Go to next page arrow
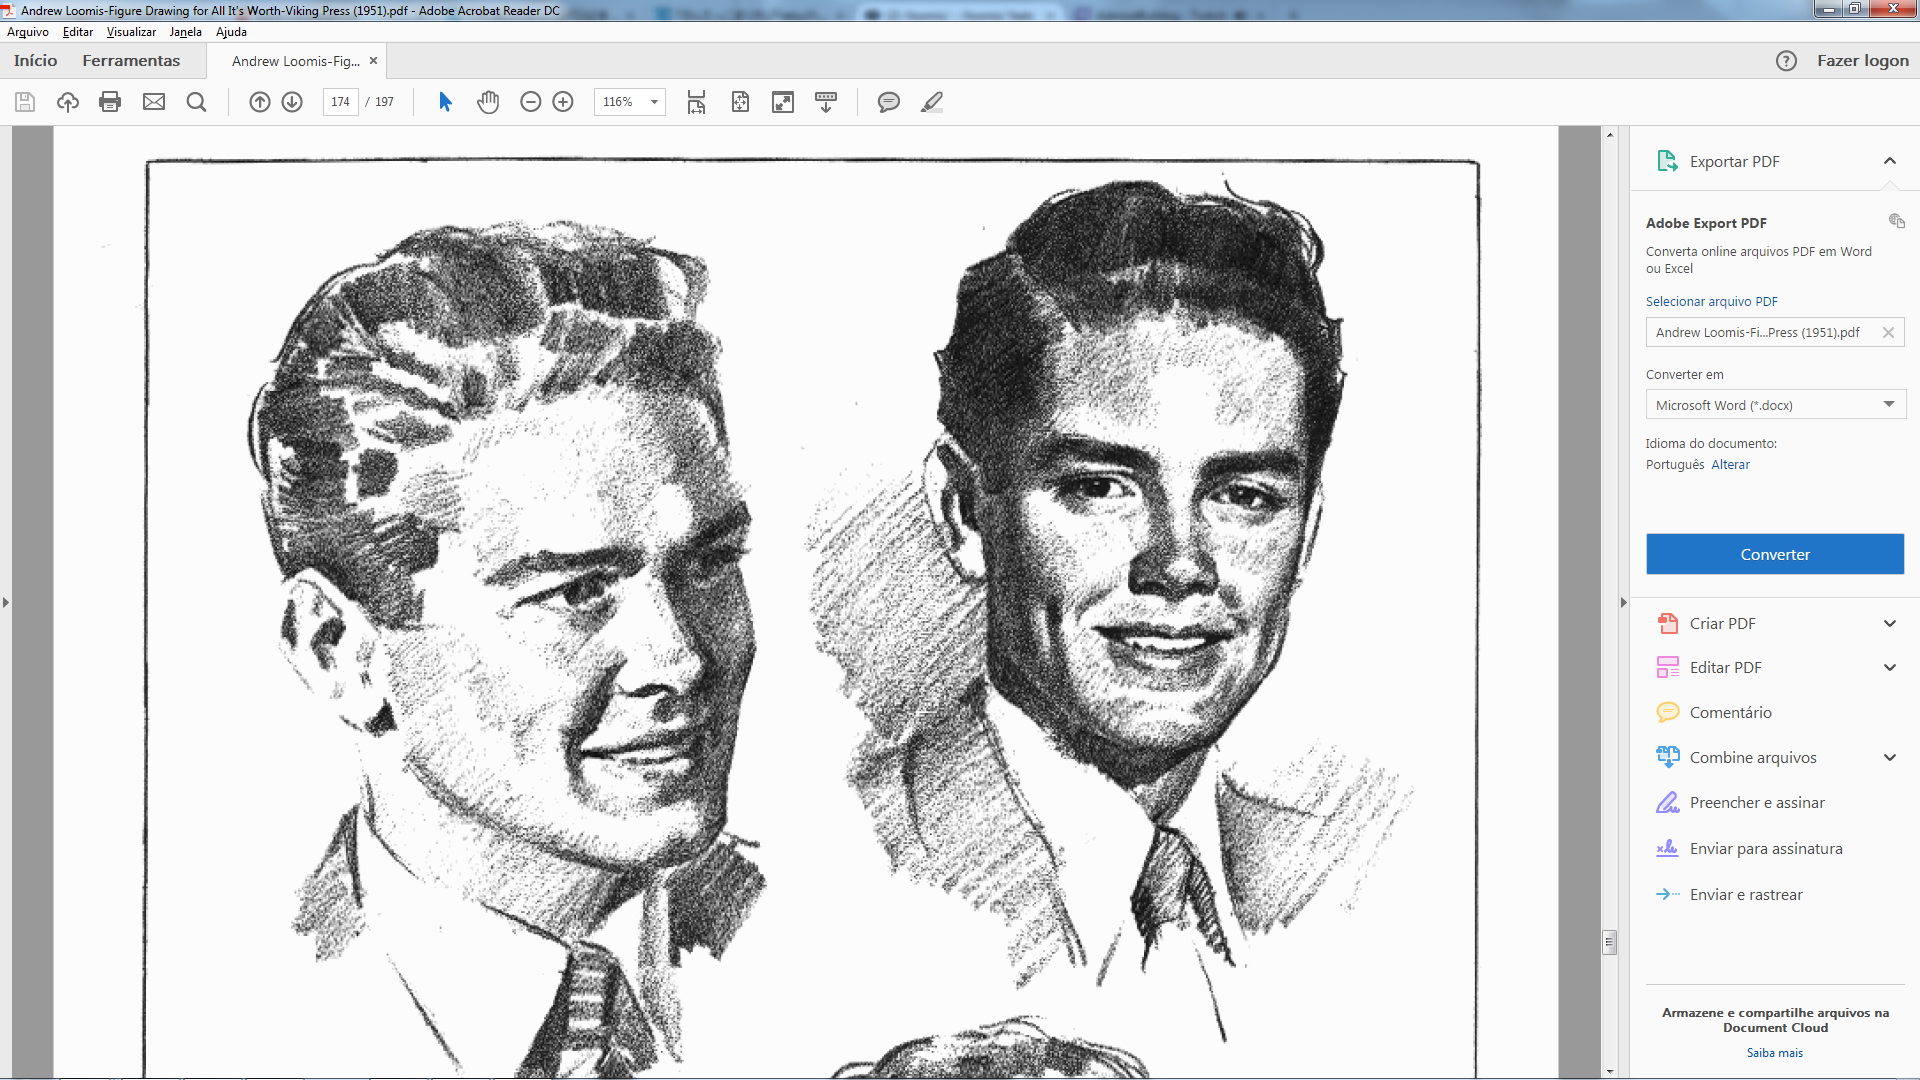Viewport: 1920px width, 1080px height. (292, 102)
